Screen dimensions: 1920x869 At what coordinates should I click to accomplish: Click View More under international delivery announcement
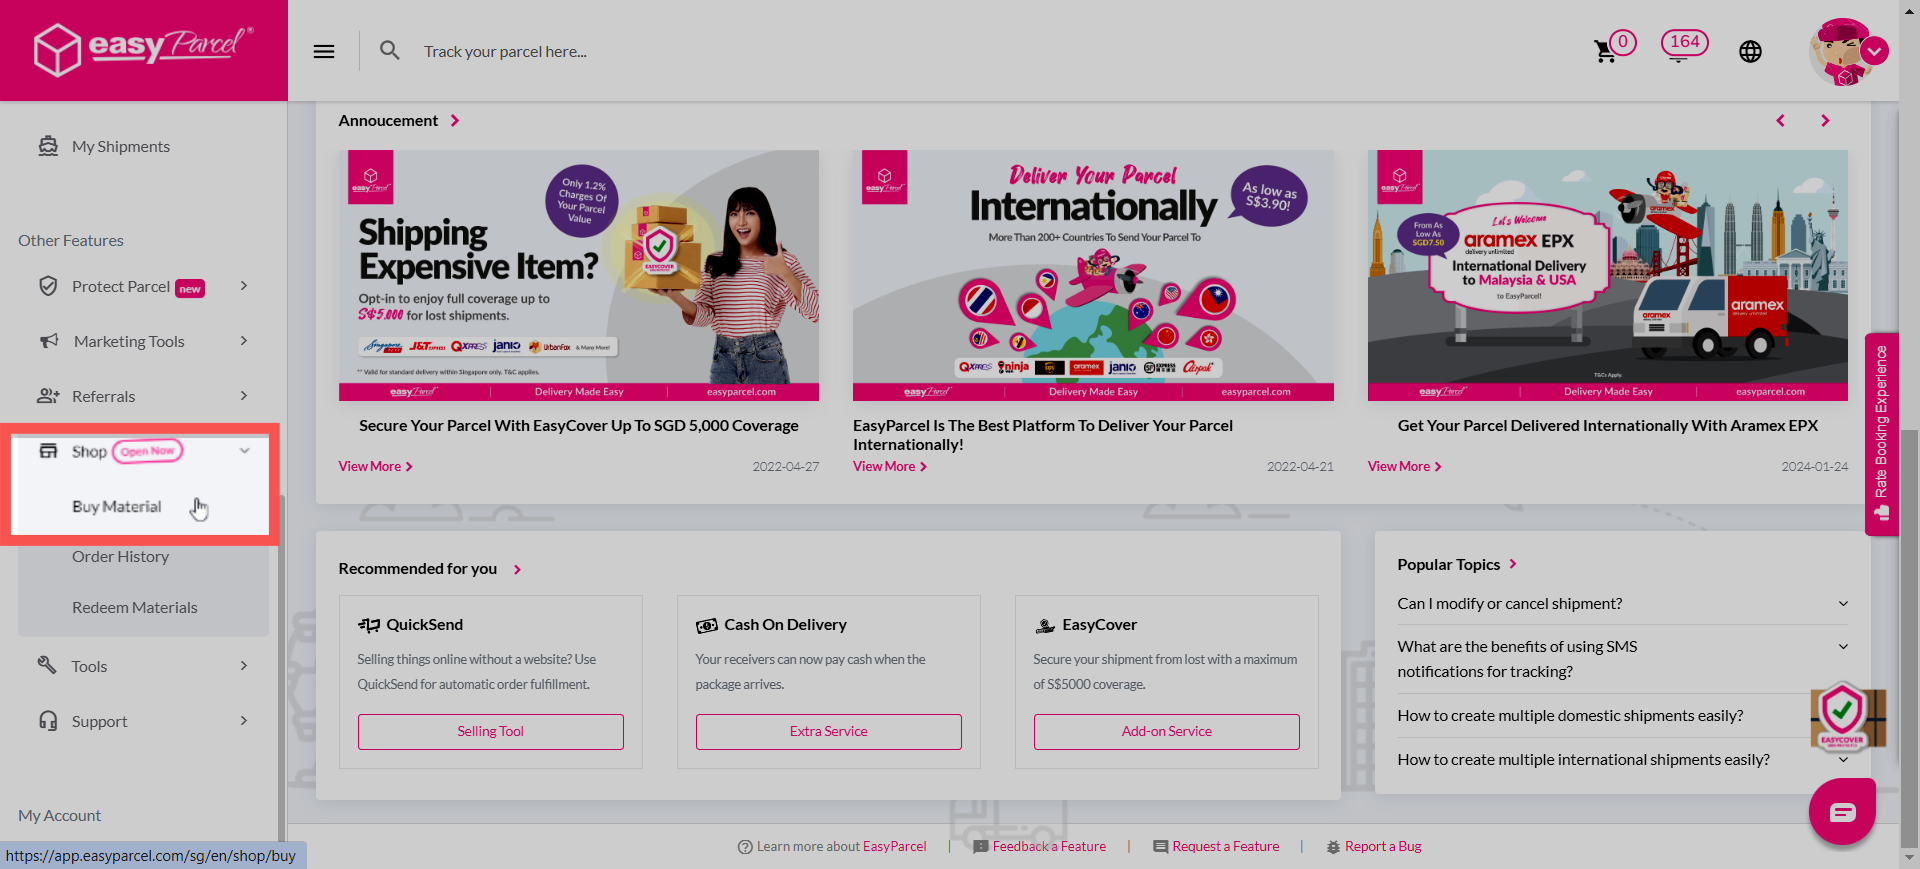890,467
